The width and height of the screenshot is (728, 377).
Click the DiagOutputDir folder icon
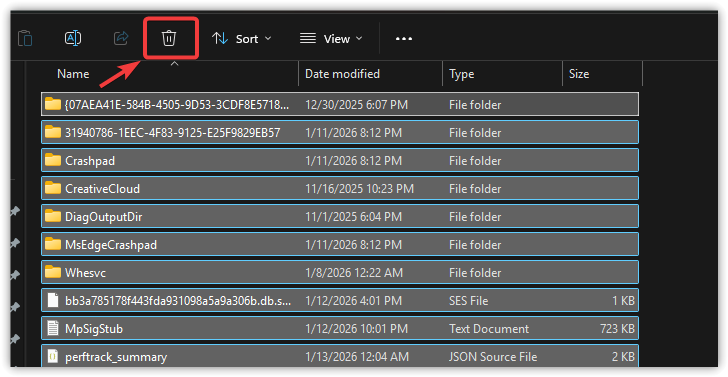53,216
